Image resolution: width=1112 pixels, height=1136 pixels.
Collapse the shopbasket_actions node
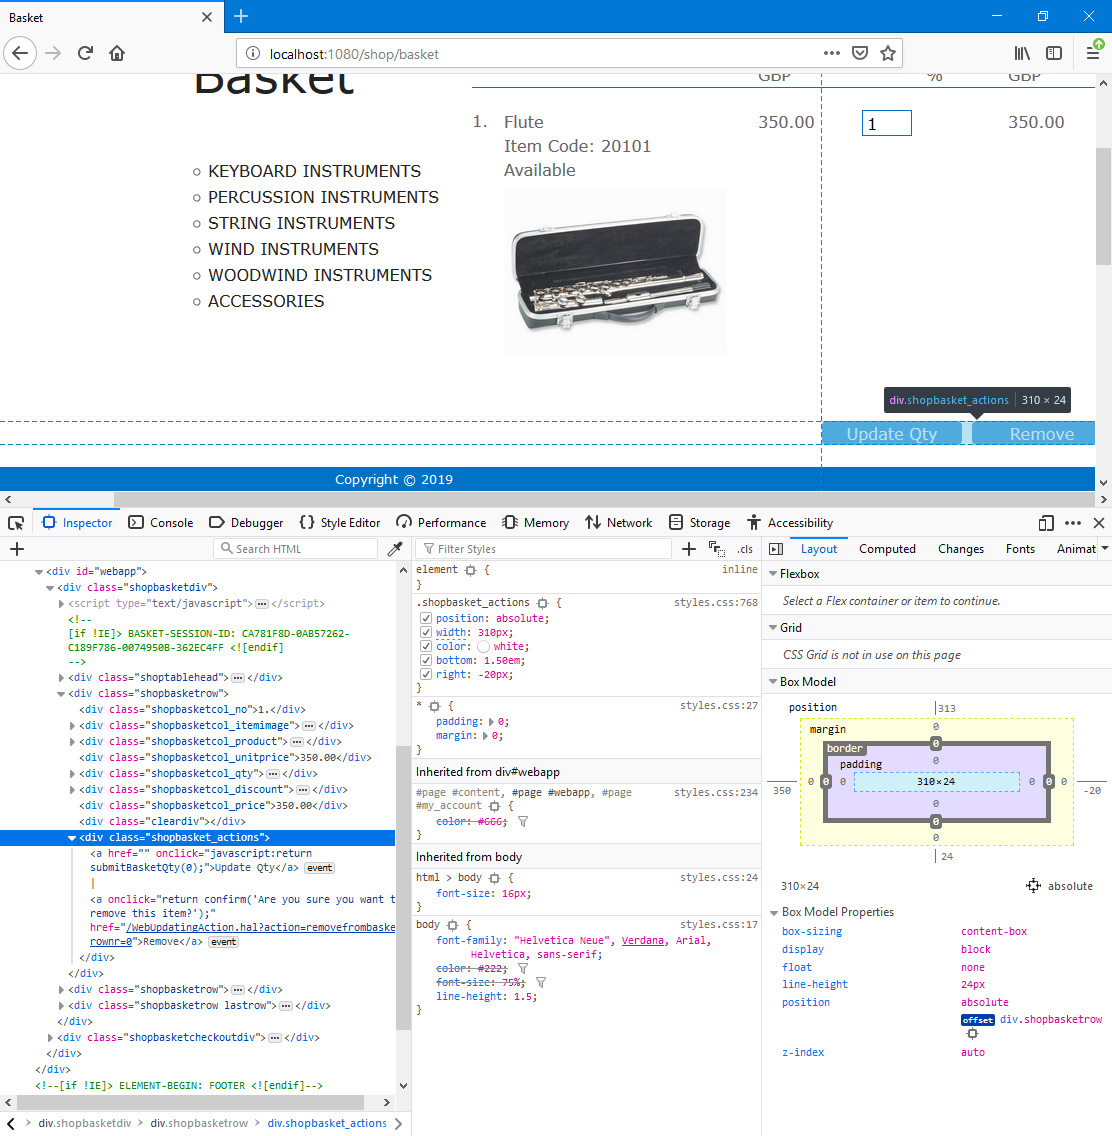click(72, 838)
